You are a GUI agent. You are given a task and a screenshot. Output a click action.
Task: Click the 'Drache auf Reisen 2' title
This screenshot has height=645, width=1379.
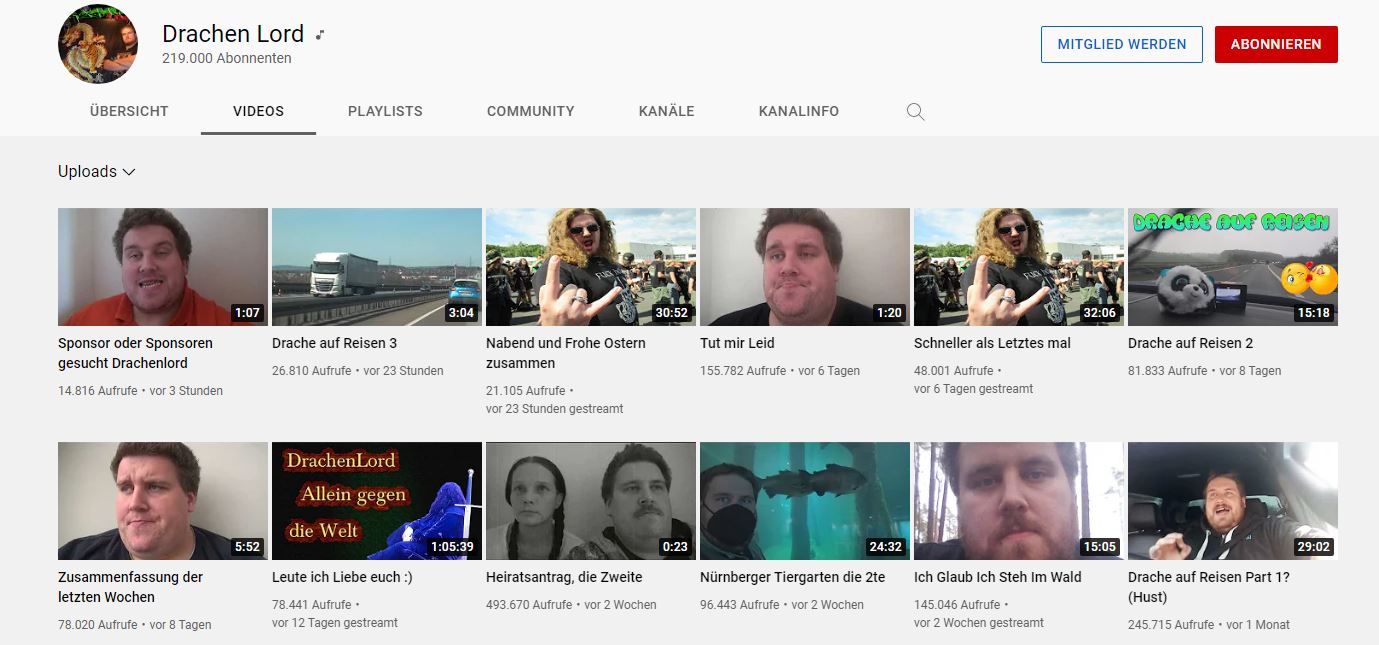tap(1190, 343)
